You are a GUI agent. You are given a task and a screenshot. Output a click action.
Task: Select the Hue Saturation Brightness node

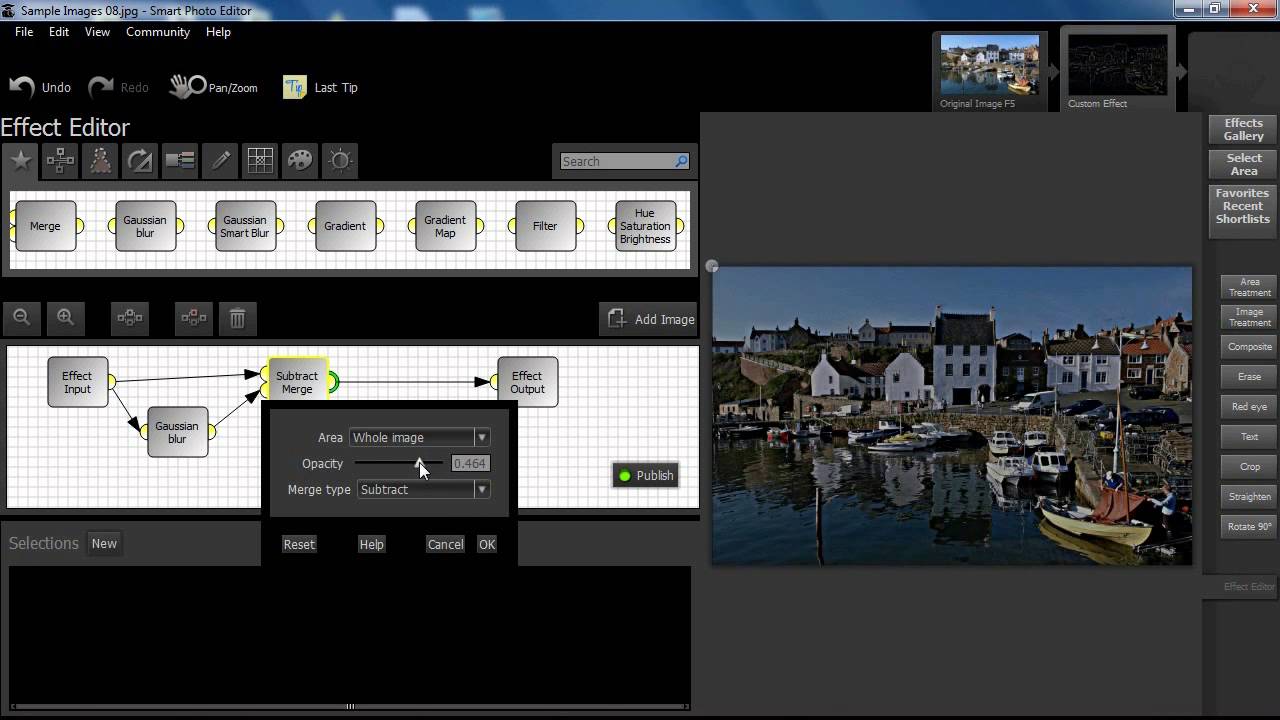point(645,226)
